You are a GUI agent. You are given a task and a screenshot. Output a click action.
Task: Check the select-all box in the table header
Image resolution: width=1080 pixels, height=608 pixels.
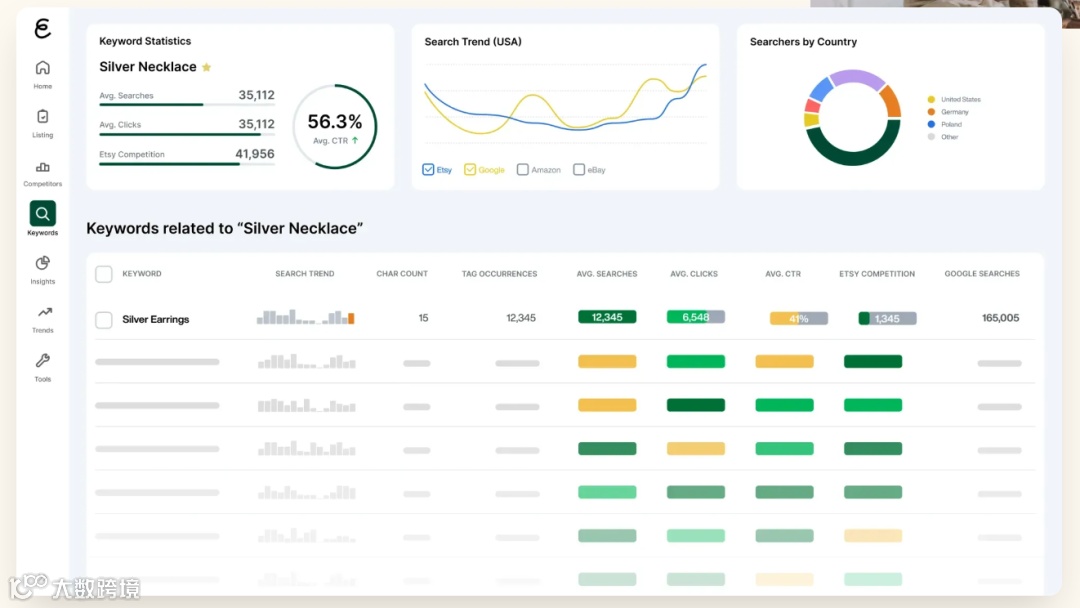tap(104, 274)
